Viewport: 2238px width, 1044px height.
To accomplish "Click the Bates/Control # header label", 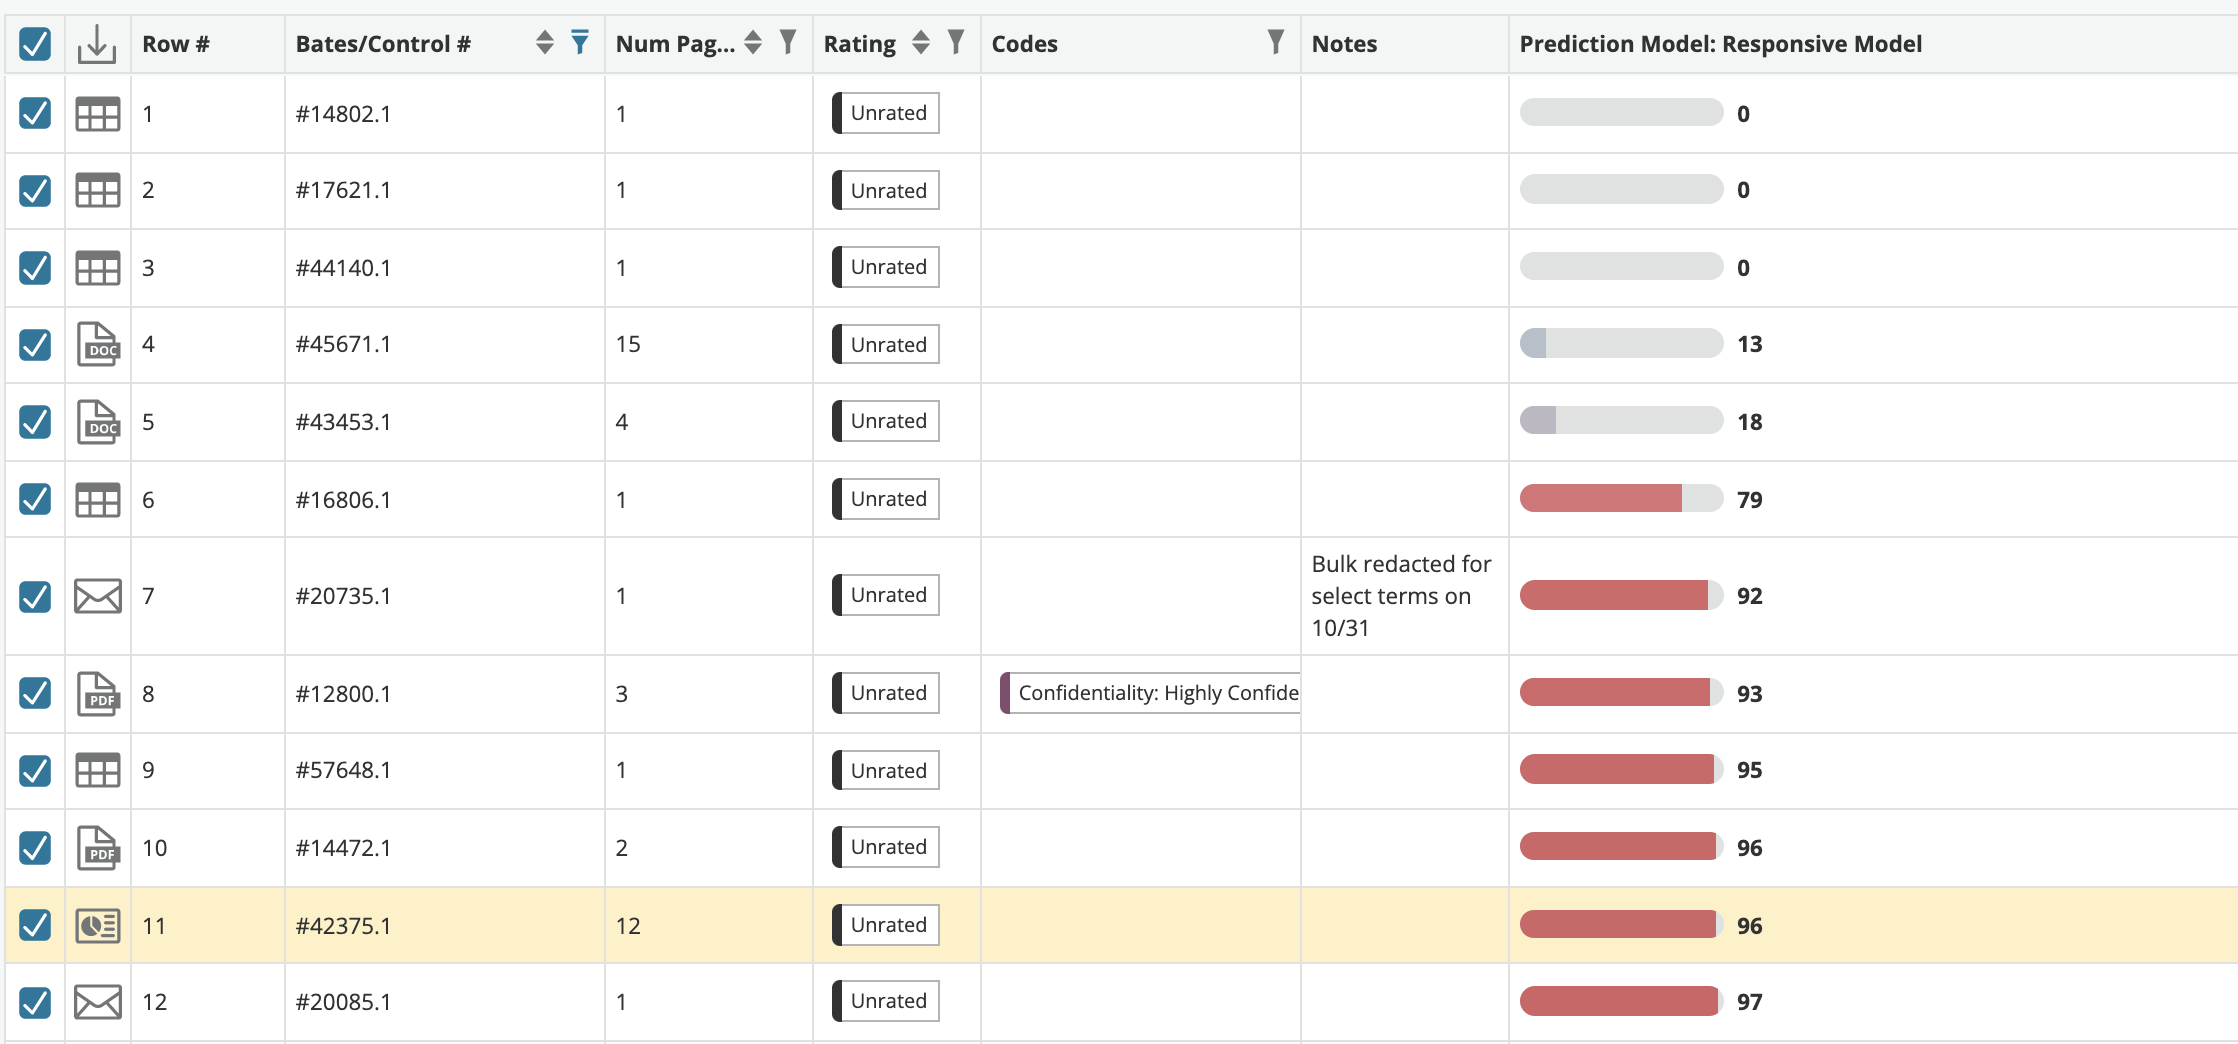I will click(x=383, y=44).
